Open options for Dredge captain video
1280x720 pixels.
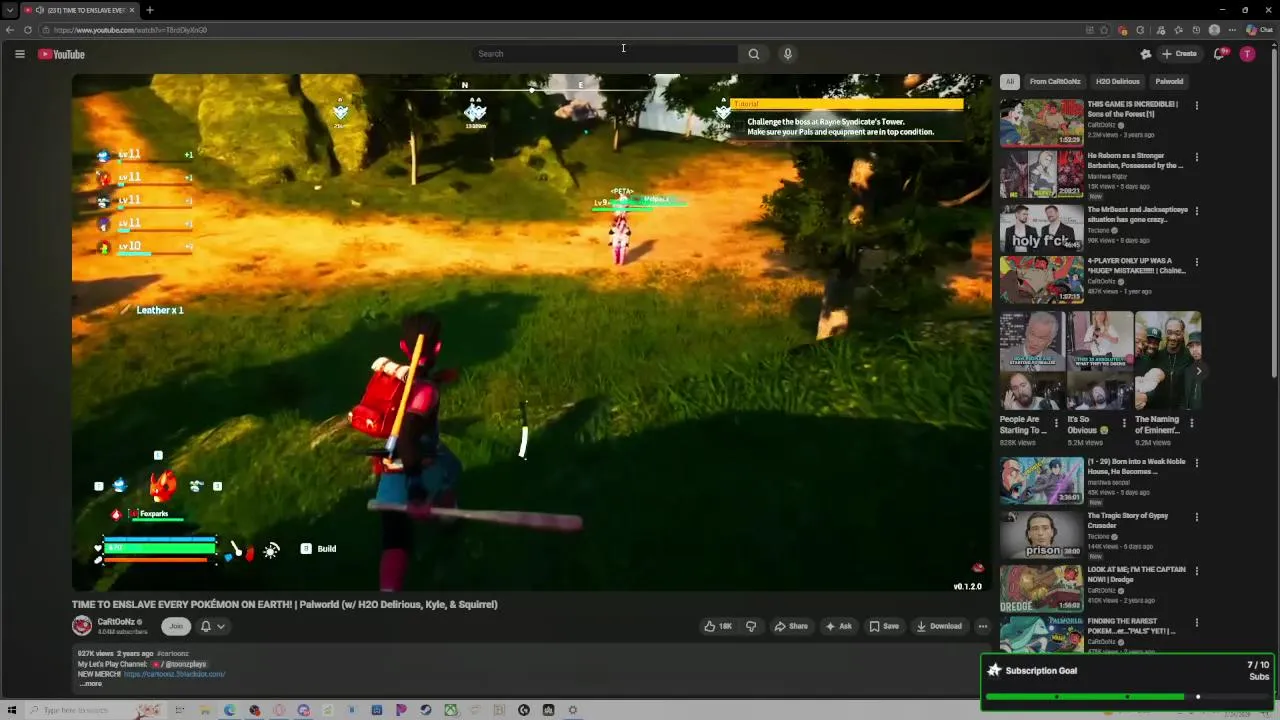click(x=1196, y=571)
